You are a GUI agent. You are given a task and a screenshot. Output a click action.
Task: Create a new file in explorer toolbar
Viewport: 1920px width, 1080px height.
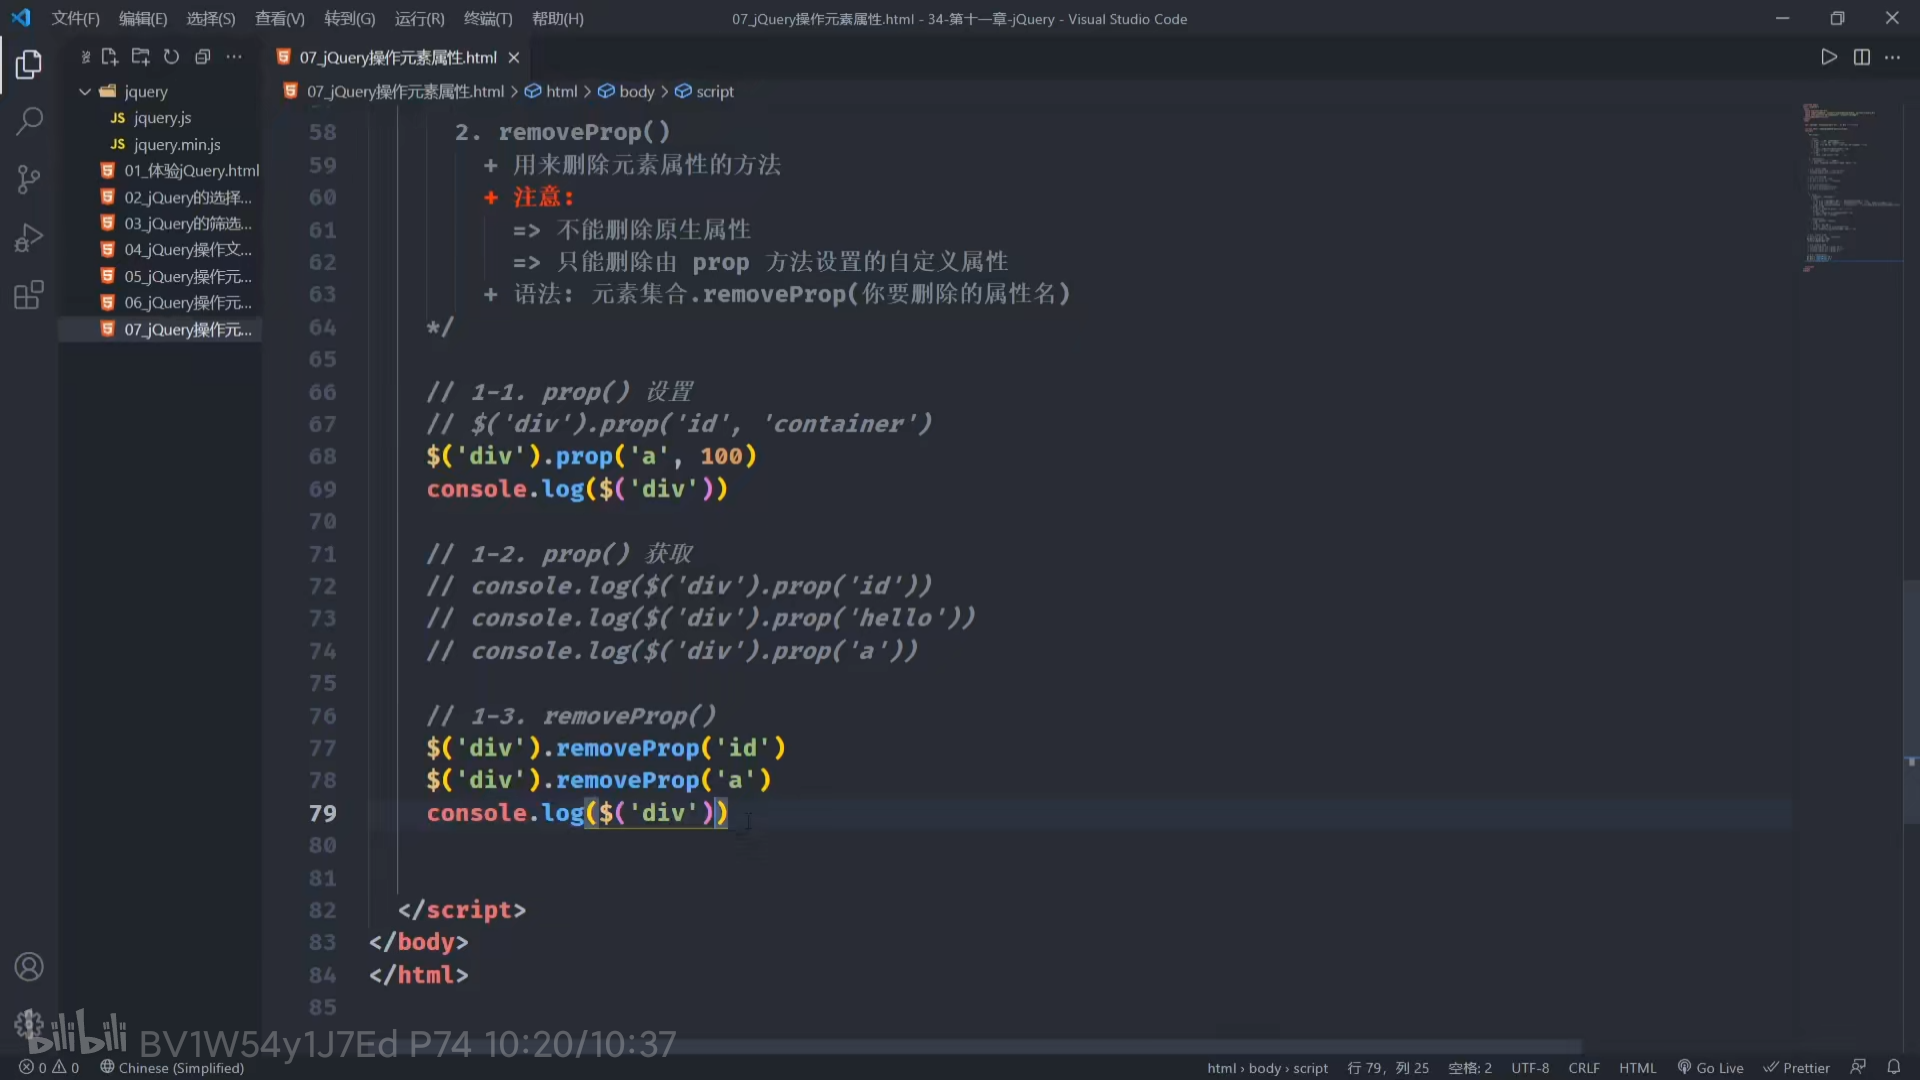click(110, 57)
